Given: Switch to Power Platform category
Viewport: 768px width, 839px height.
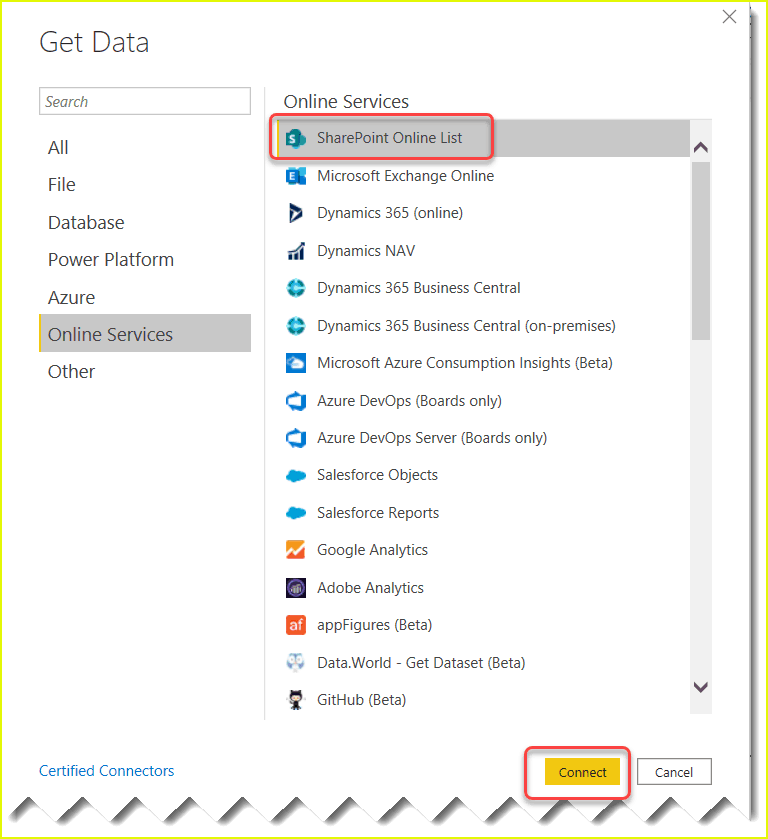Looking at the screenshot, I should 145,260.
